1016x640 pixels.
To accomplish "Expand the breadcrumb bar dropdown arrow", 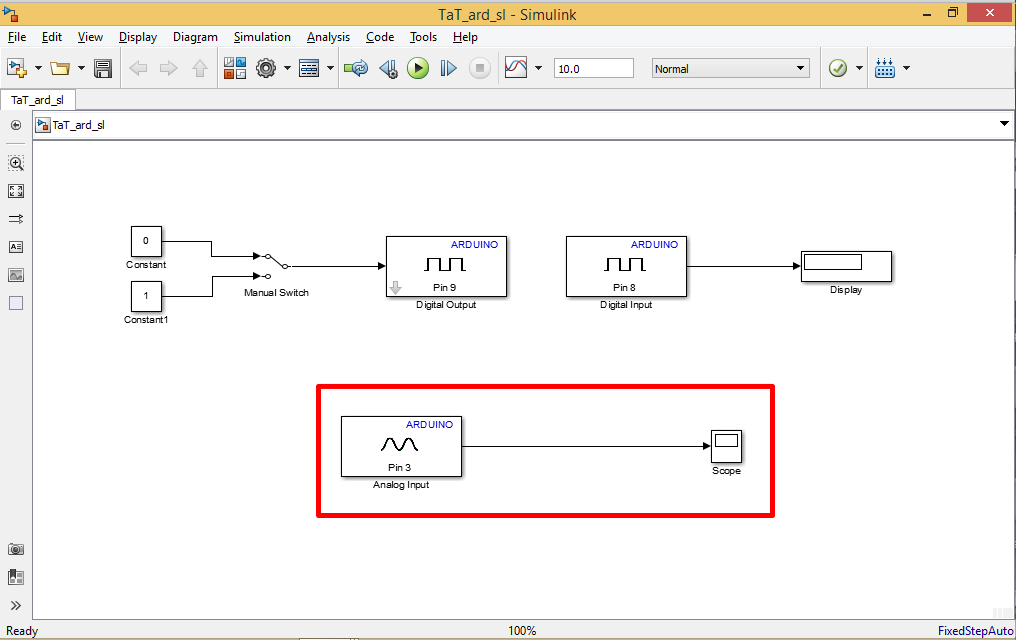I will 1004,124.
